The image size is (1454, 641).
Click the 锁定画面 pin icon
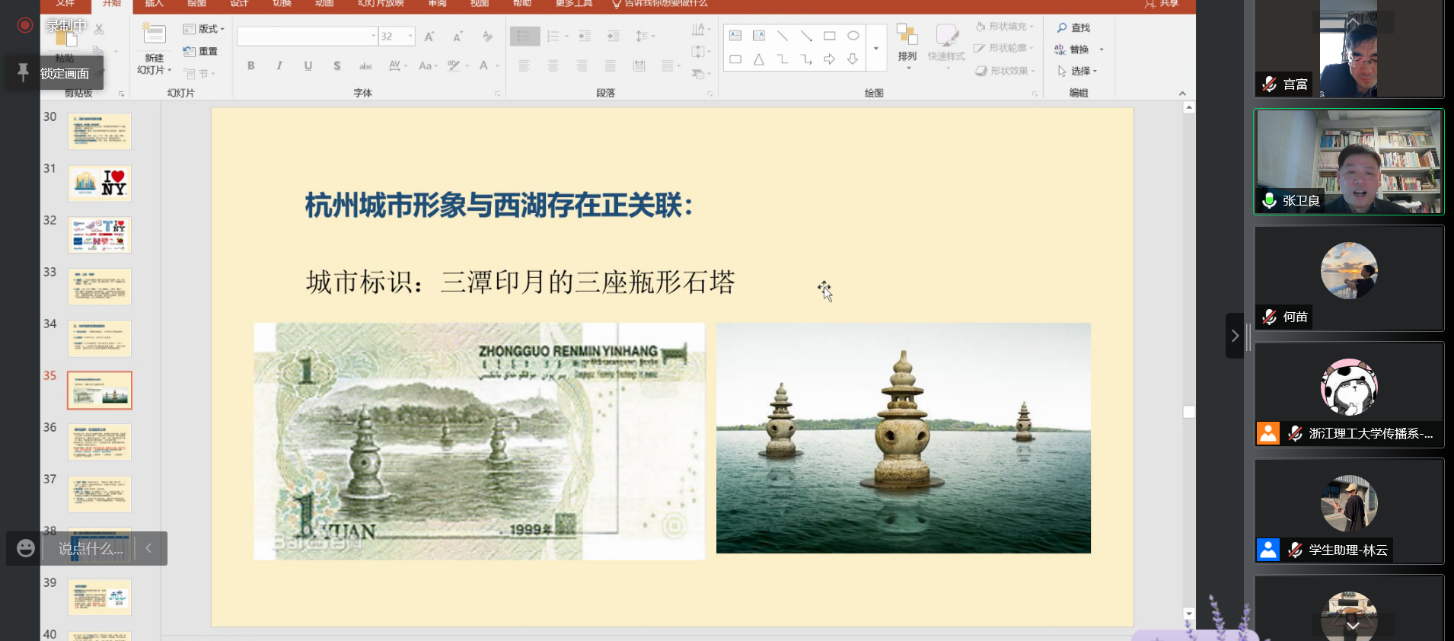point(23,73)
